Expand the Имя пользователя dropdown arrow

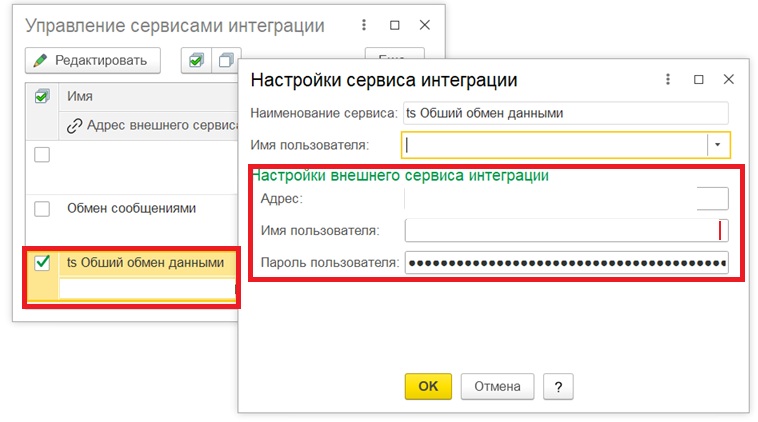(717, 145)
